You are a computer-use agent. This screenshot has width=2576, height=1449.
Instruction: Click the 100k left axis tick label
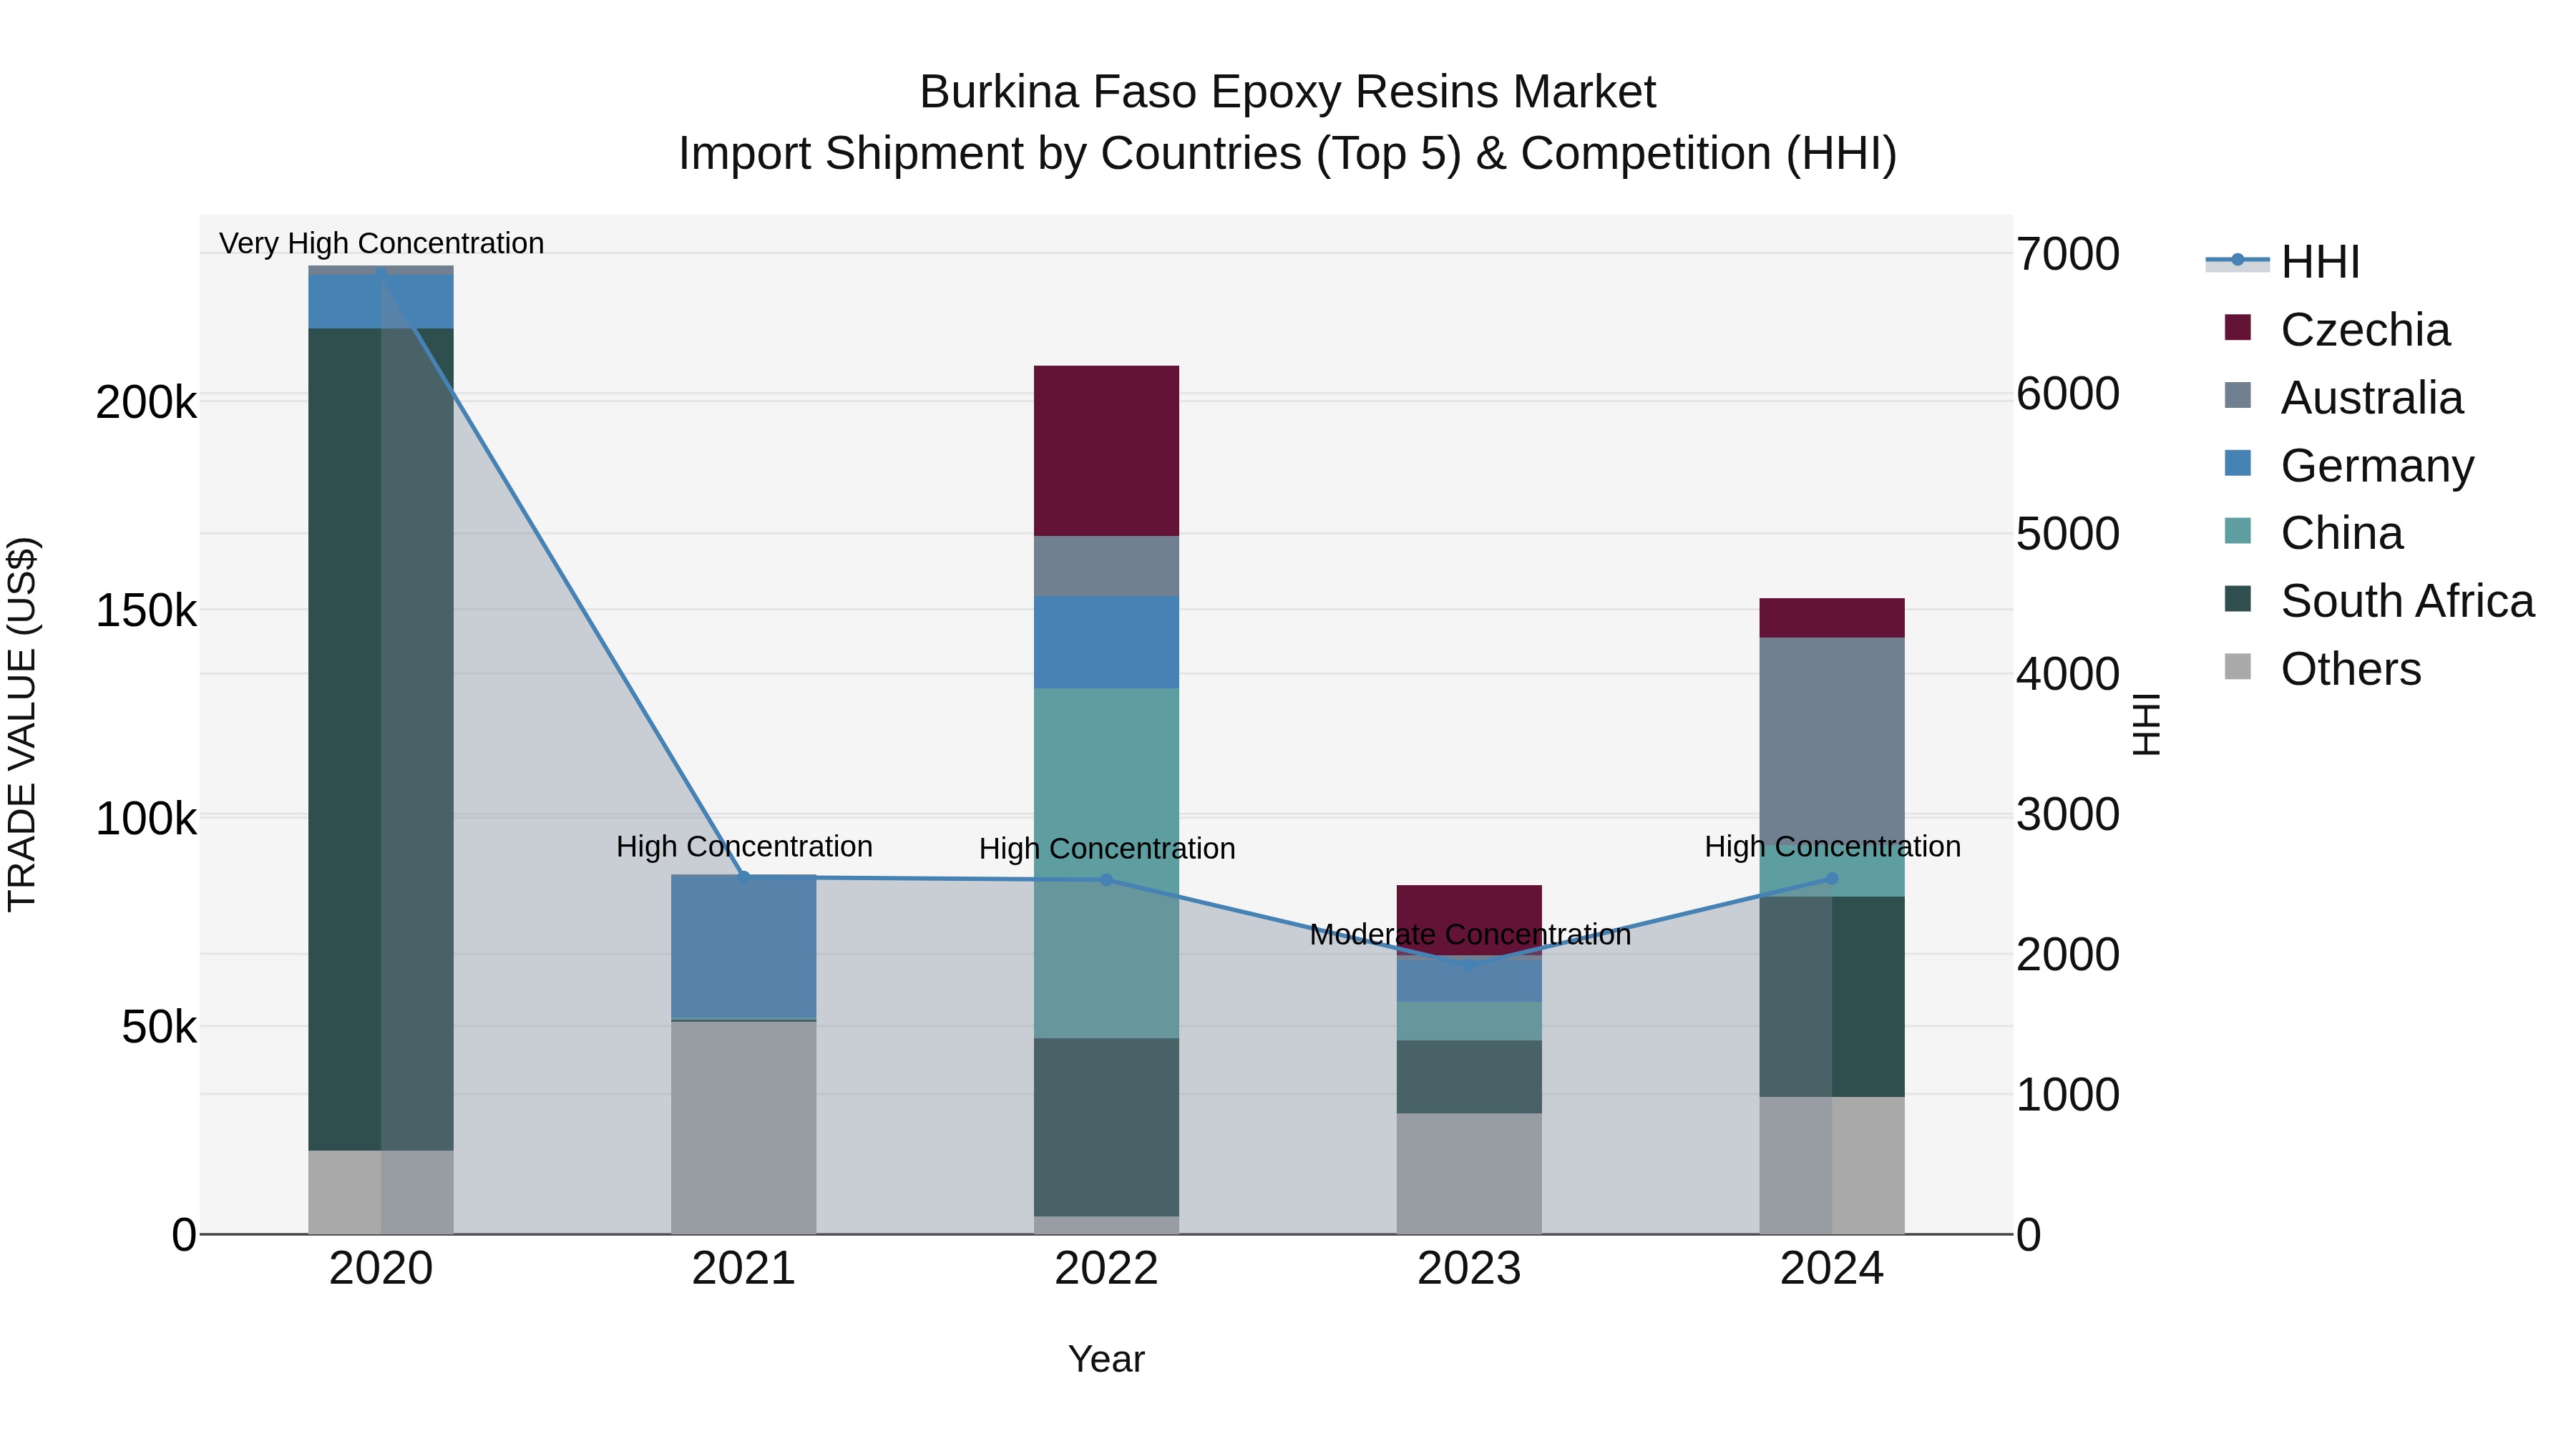click(146, 819)
